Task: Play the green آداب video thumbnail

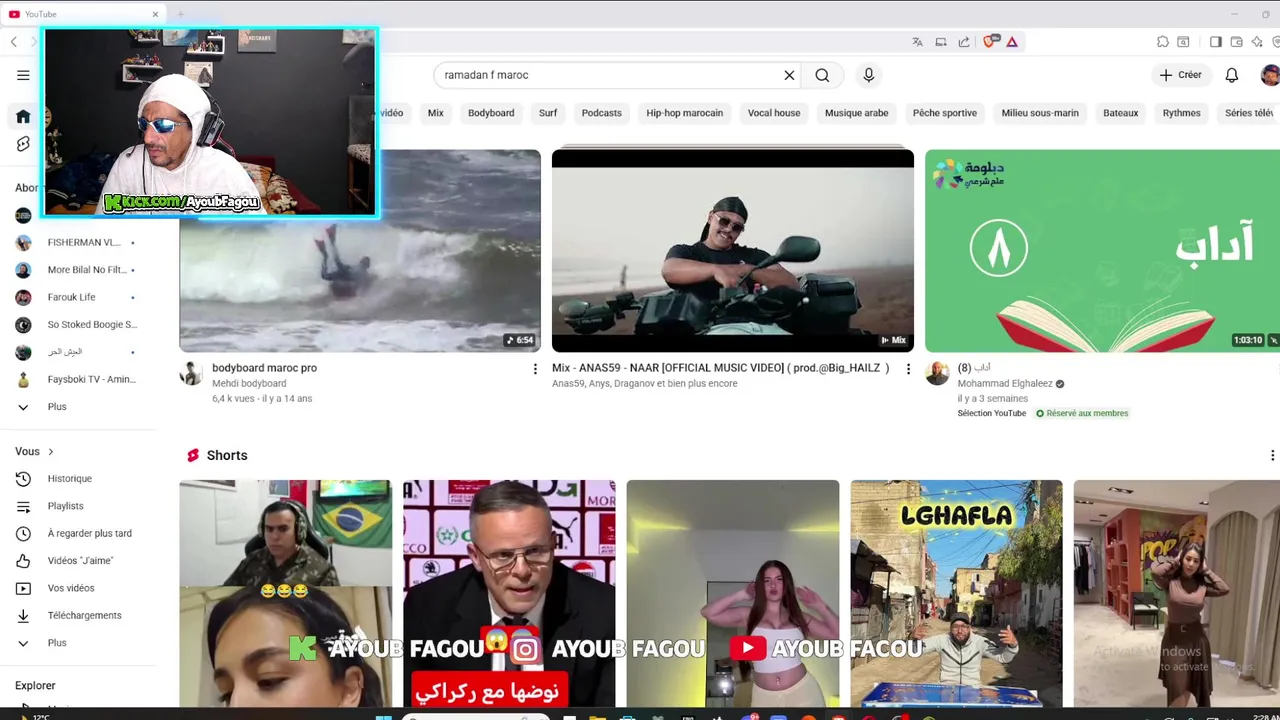Action: click(1102, 250)
